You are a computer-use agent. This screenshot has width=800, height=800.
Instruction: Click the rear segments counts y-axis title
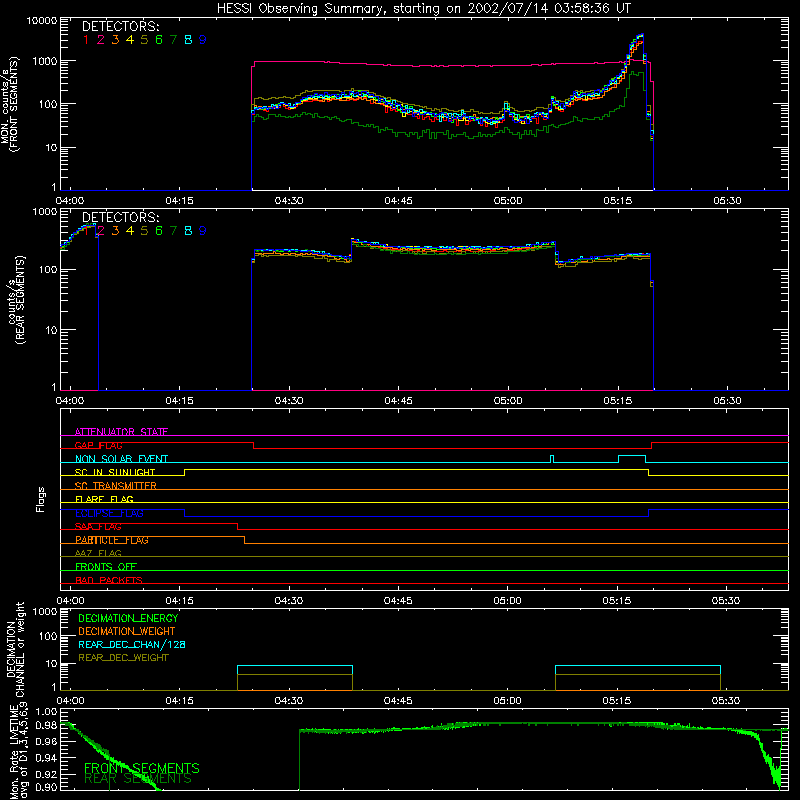[17, 300]
